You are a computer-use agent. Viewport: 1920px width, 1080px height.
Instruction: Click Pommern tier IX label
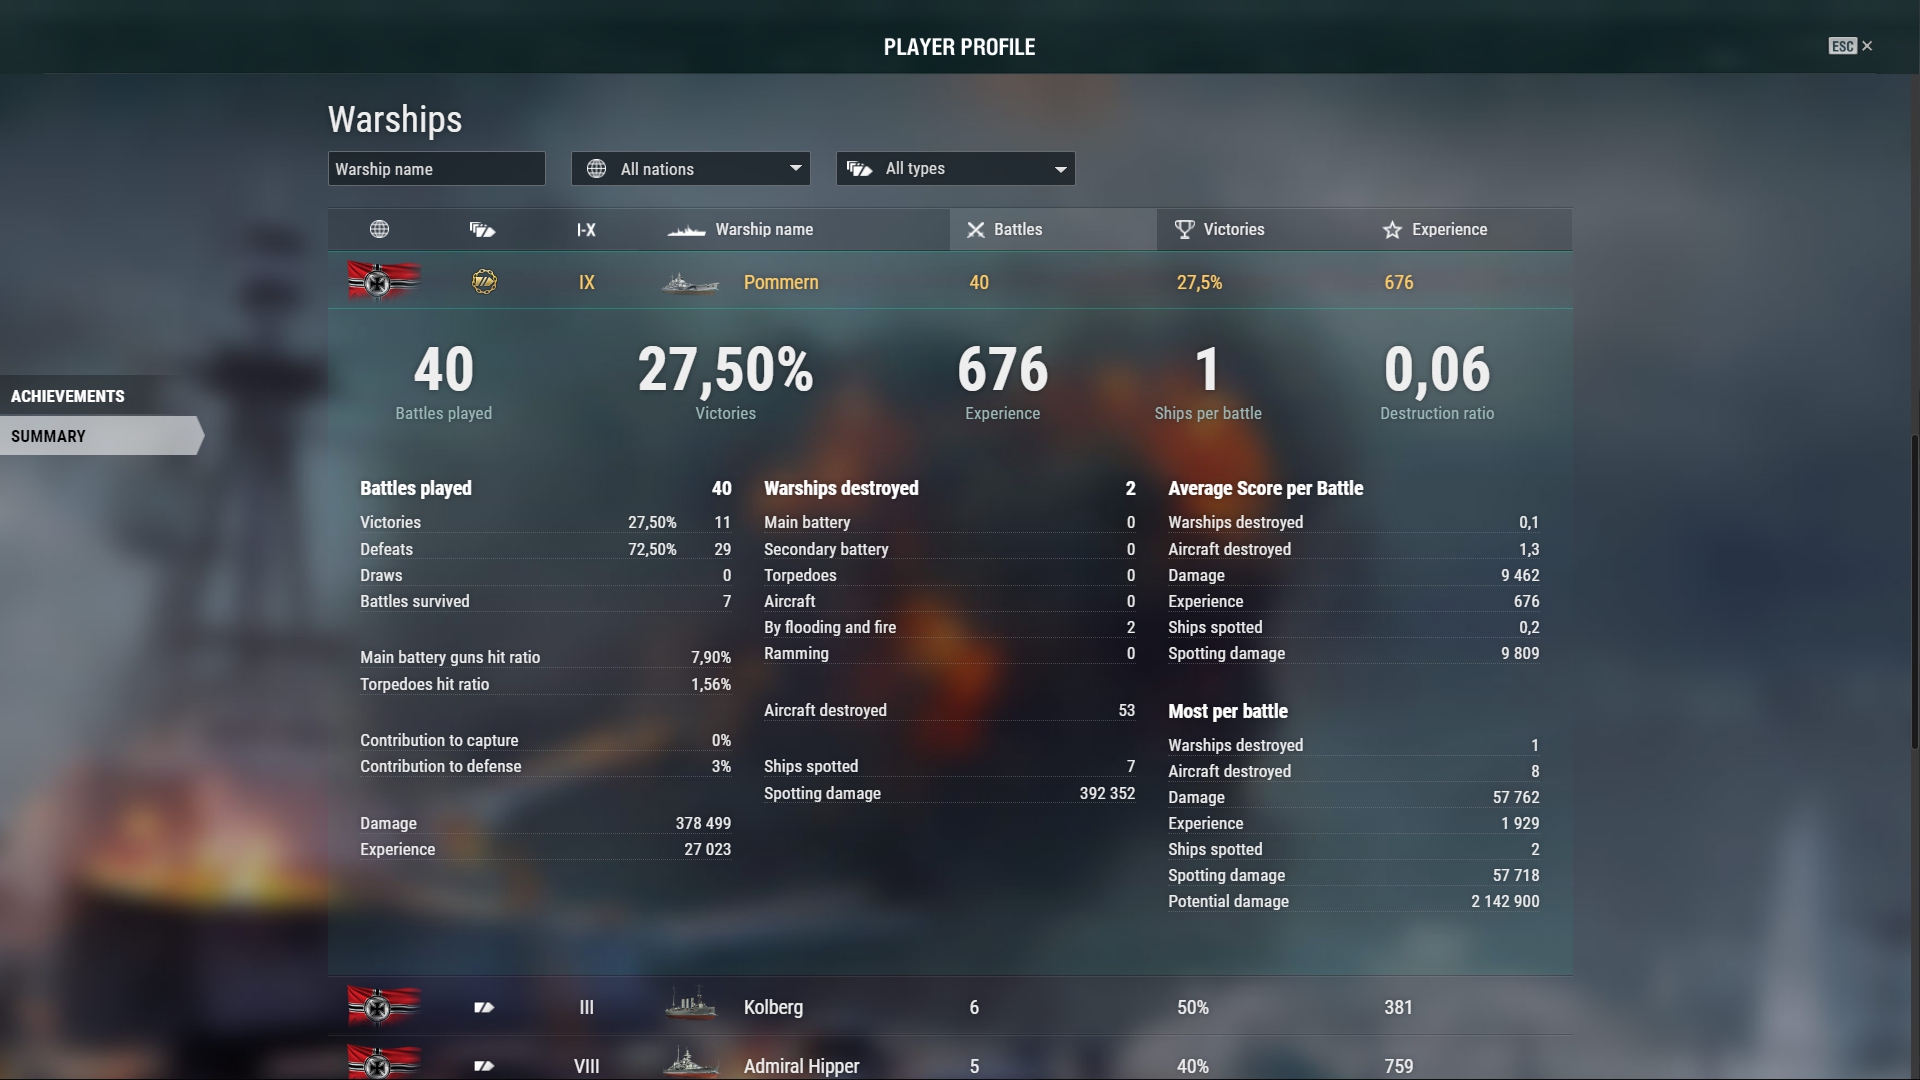(587, 283)
